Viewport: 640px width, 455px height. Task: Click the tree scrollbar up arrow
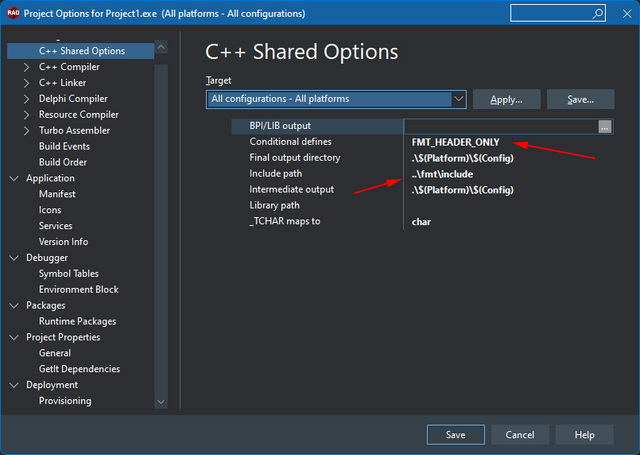[x=161, y=48]
